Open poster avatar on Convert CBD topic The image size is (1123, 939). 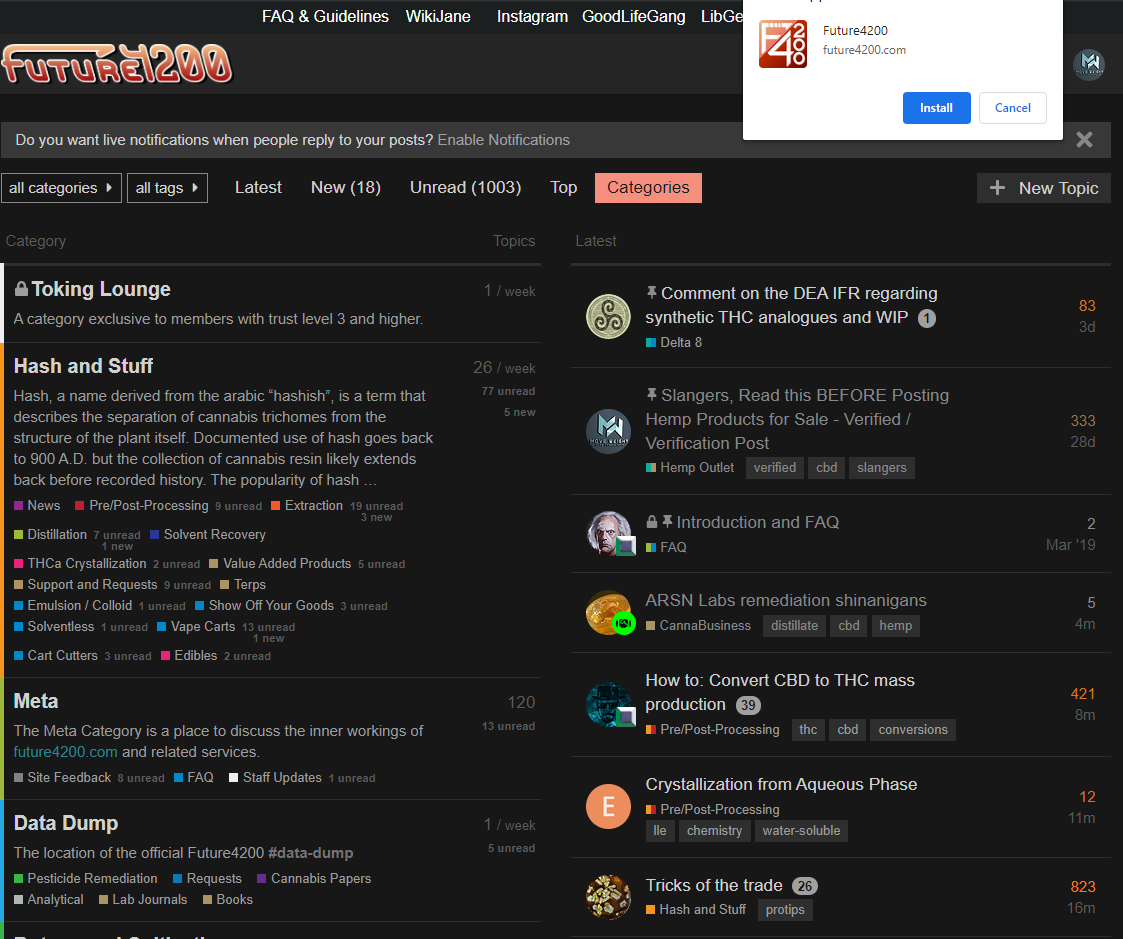pyautogui.click(x=608, y=704)
